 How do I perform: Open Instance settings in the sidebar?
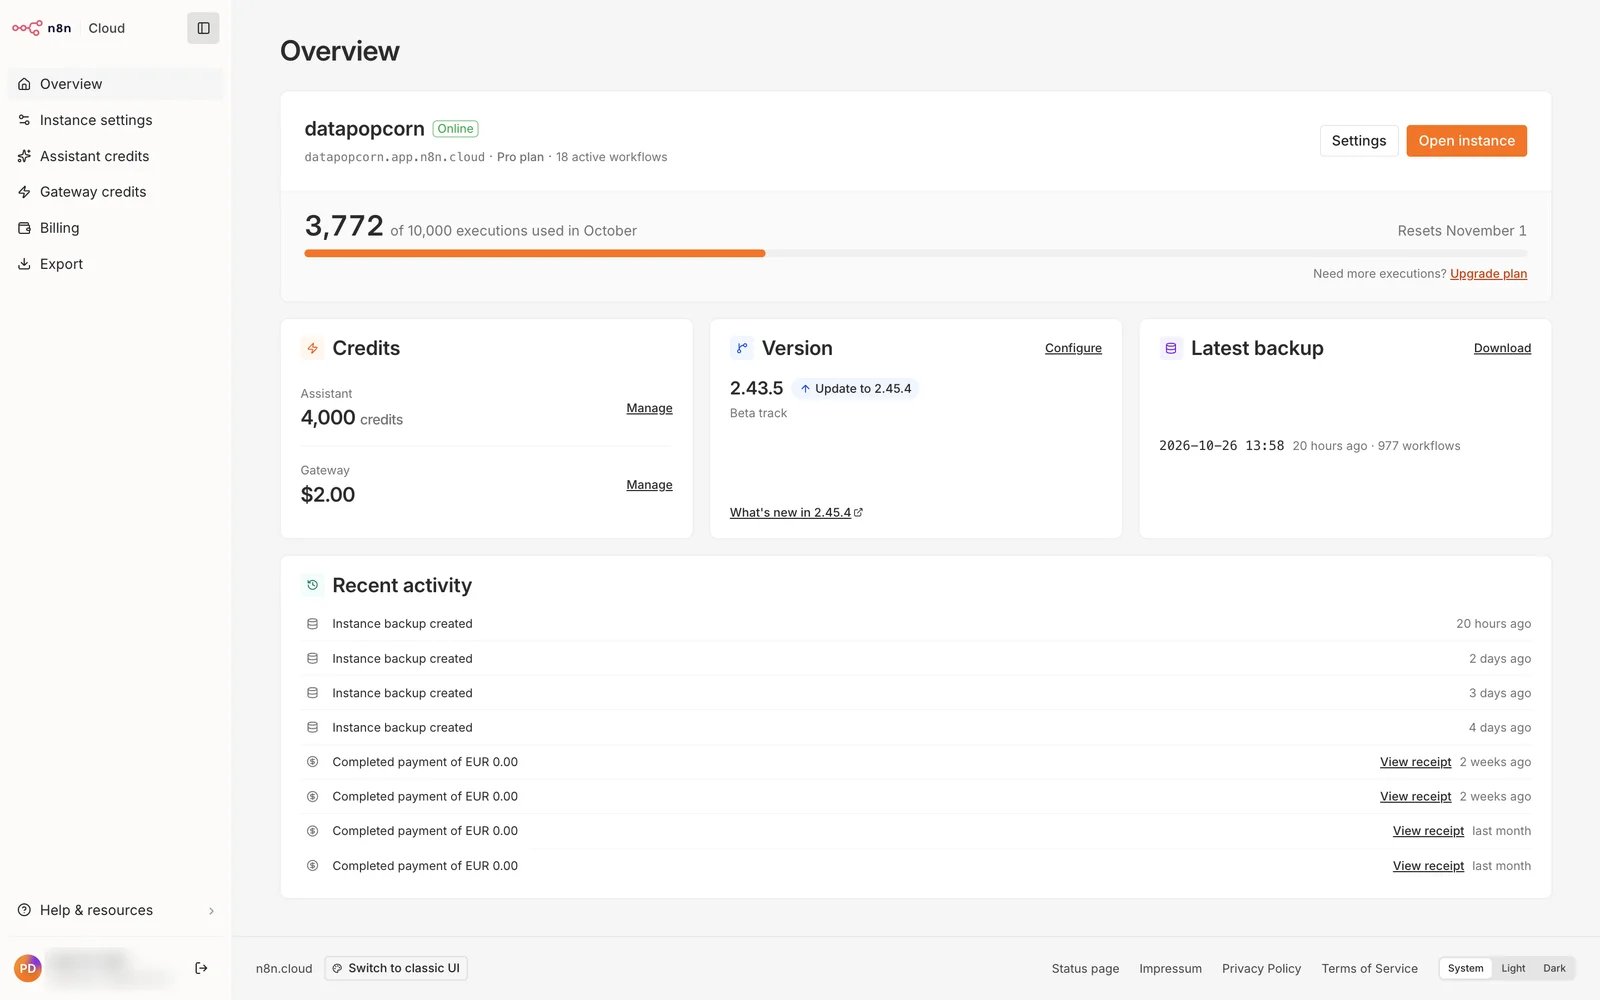tap(115, 120)
